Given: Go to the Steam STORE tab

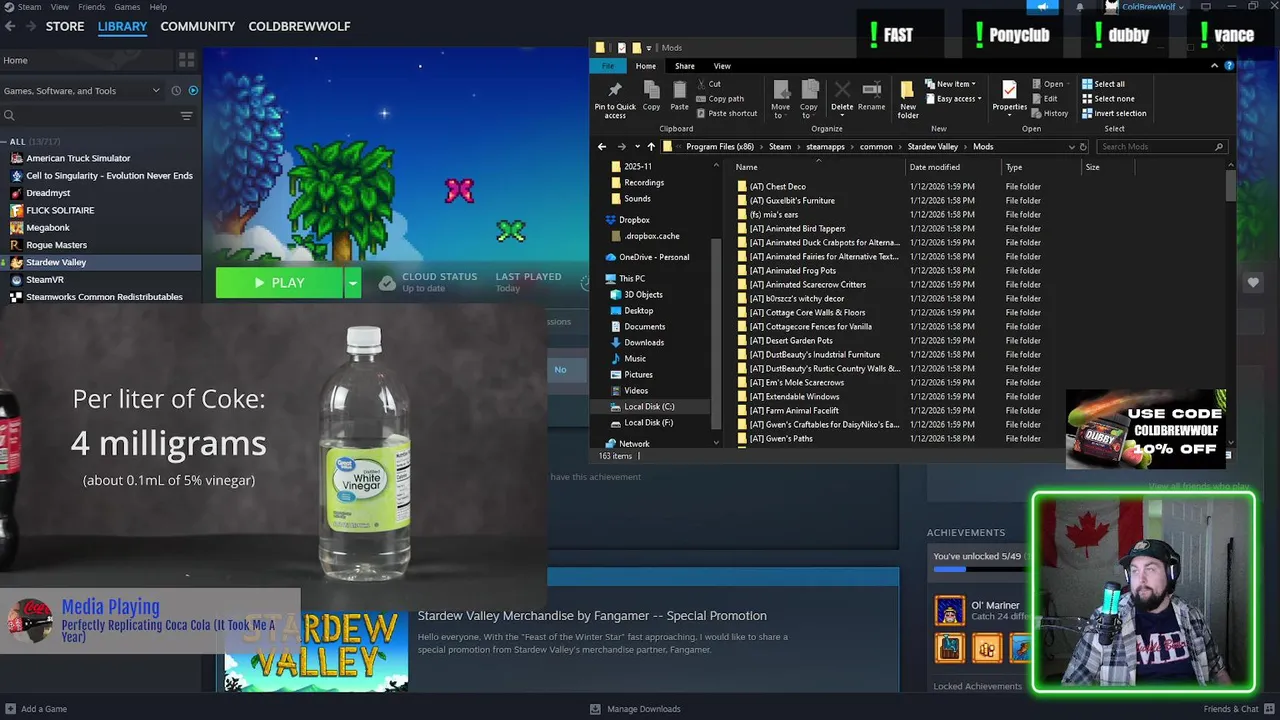Looking at the screenshot, I should click(x=65, y=26).
